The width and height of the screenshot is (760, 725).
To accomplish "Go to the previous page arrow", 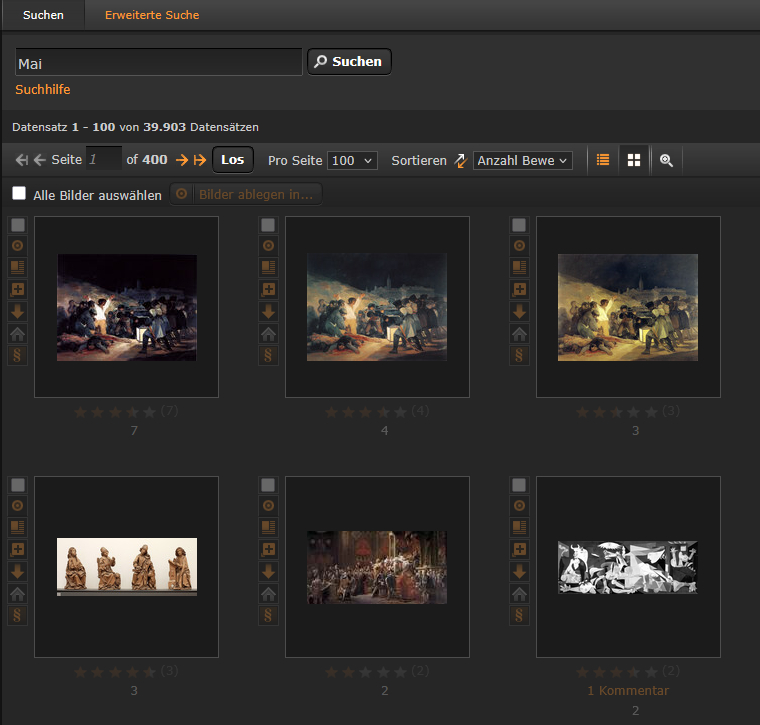I will click(x=40, y=160).
